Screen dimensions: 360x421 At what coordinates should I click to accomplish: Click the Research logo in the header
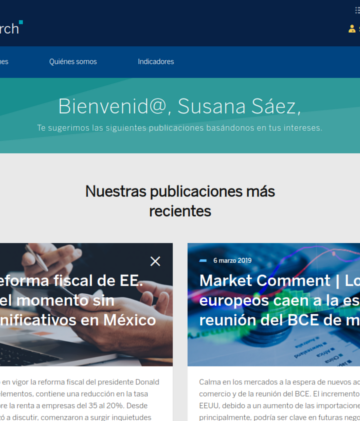point(10,28)
